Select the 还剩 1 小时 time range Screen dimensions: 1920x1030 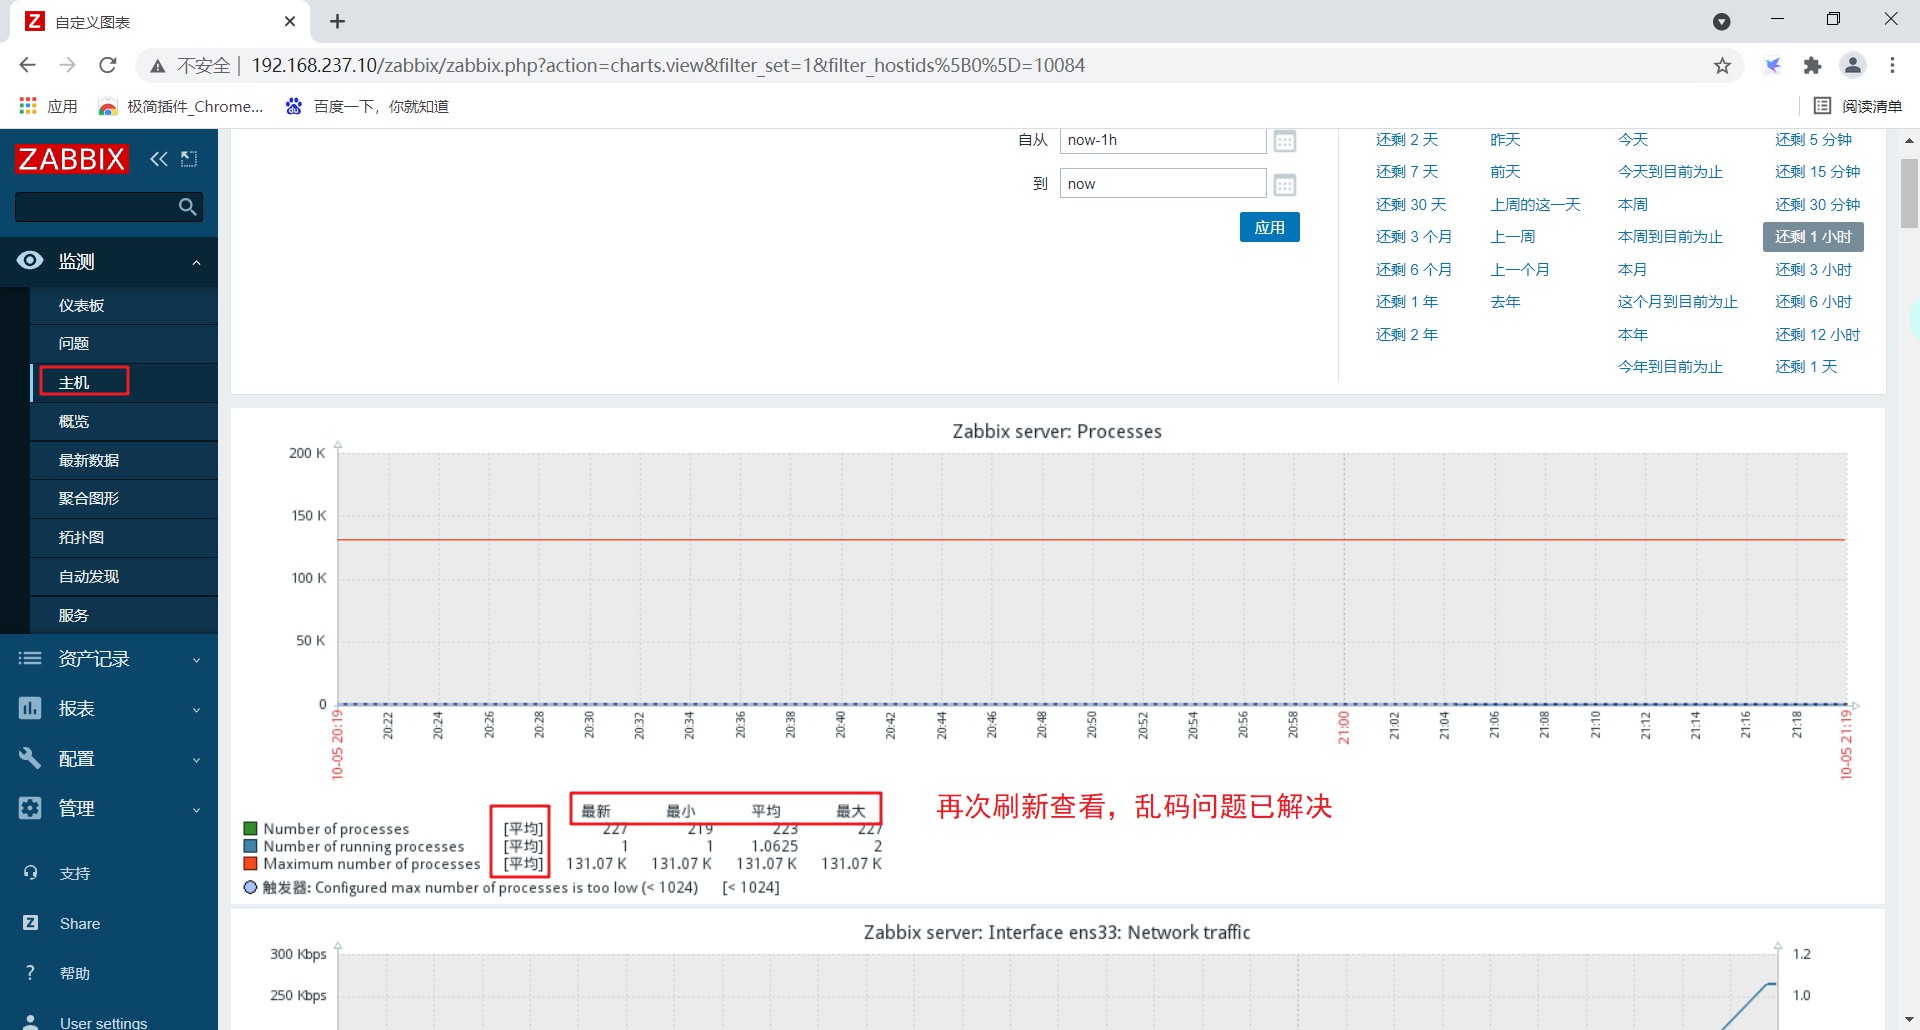(1813, 237)
